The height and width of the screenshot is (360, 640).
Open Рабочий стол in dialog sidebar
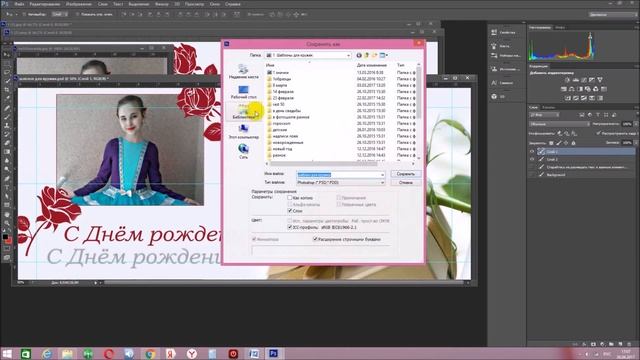pyautogui.click(x=244, y=92)
